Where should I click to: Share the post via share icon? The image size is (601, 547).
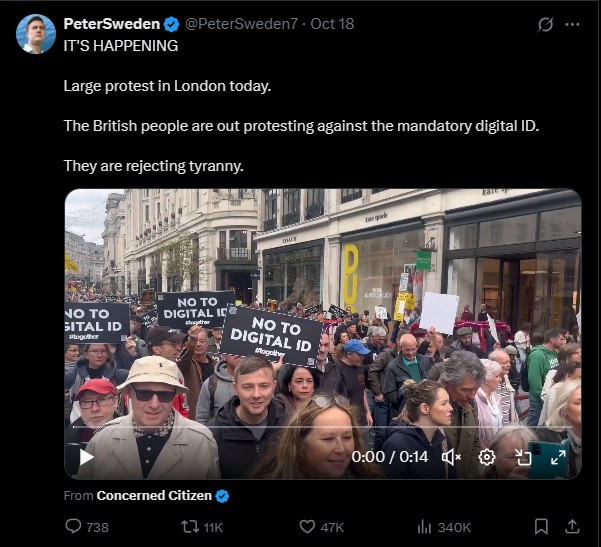coord(572,526)
